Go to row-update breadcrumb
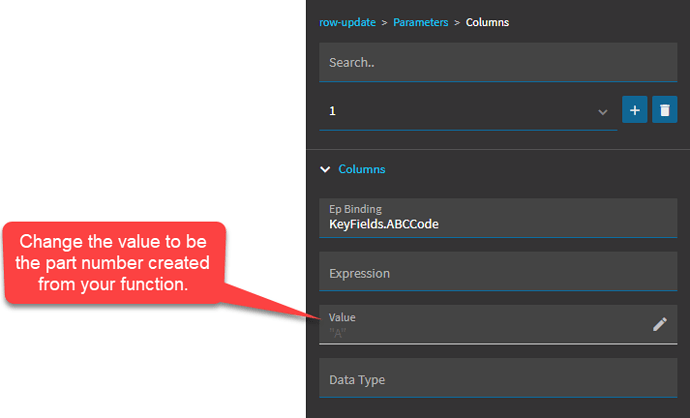This screenshot has width=690, height=418. click(x=347, y=22)
